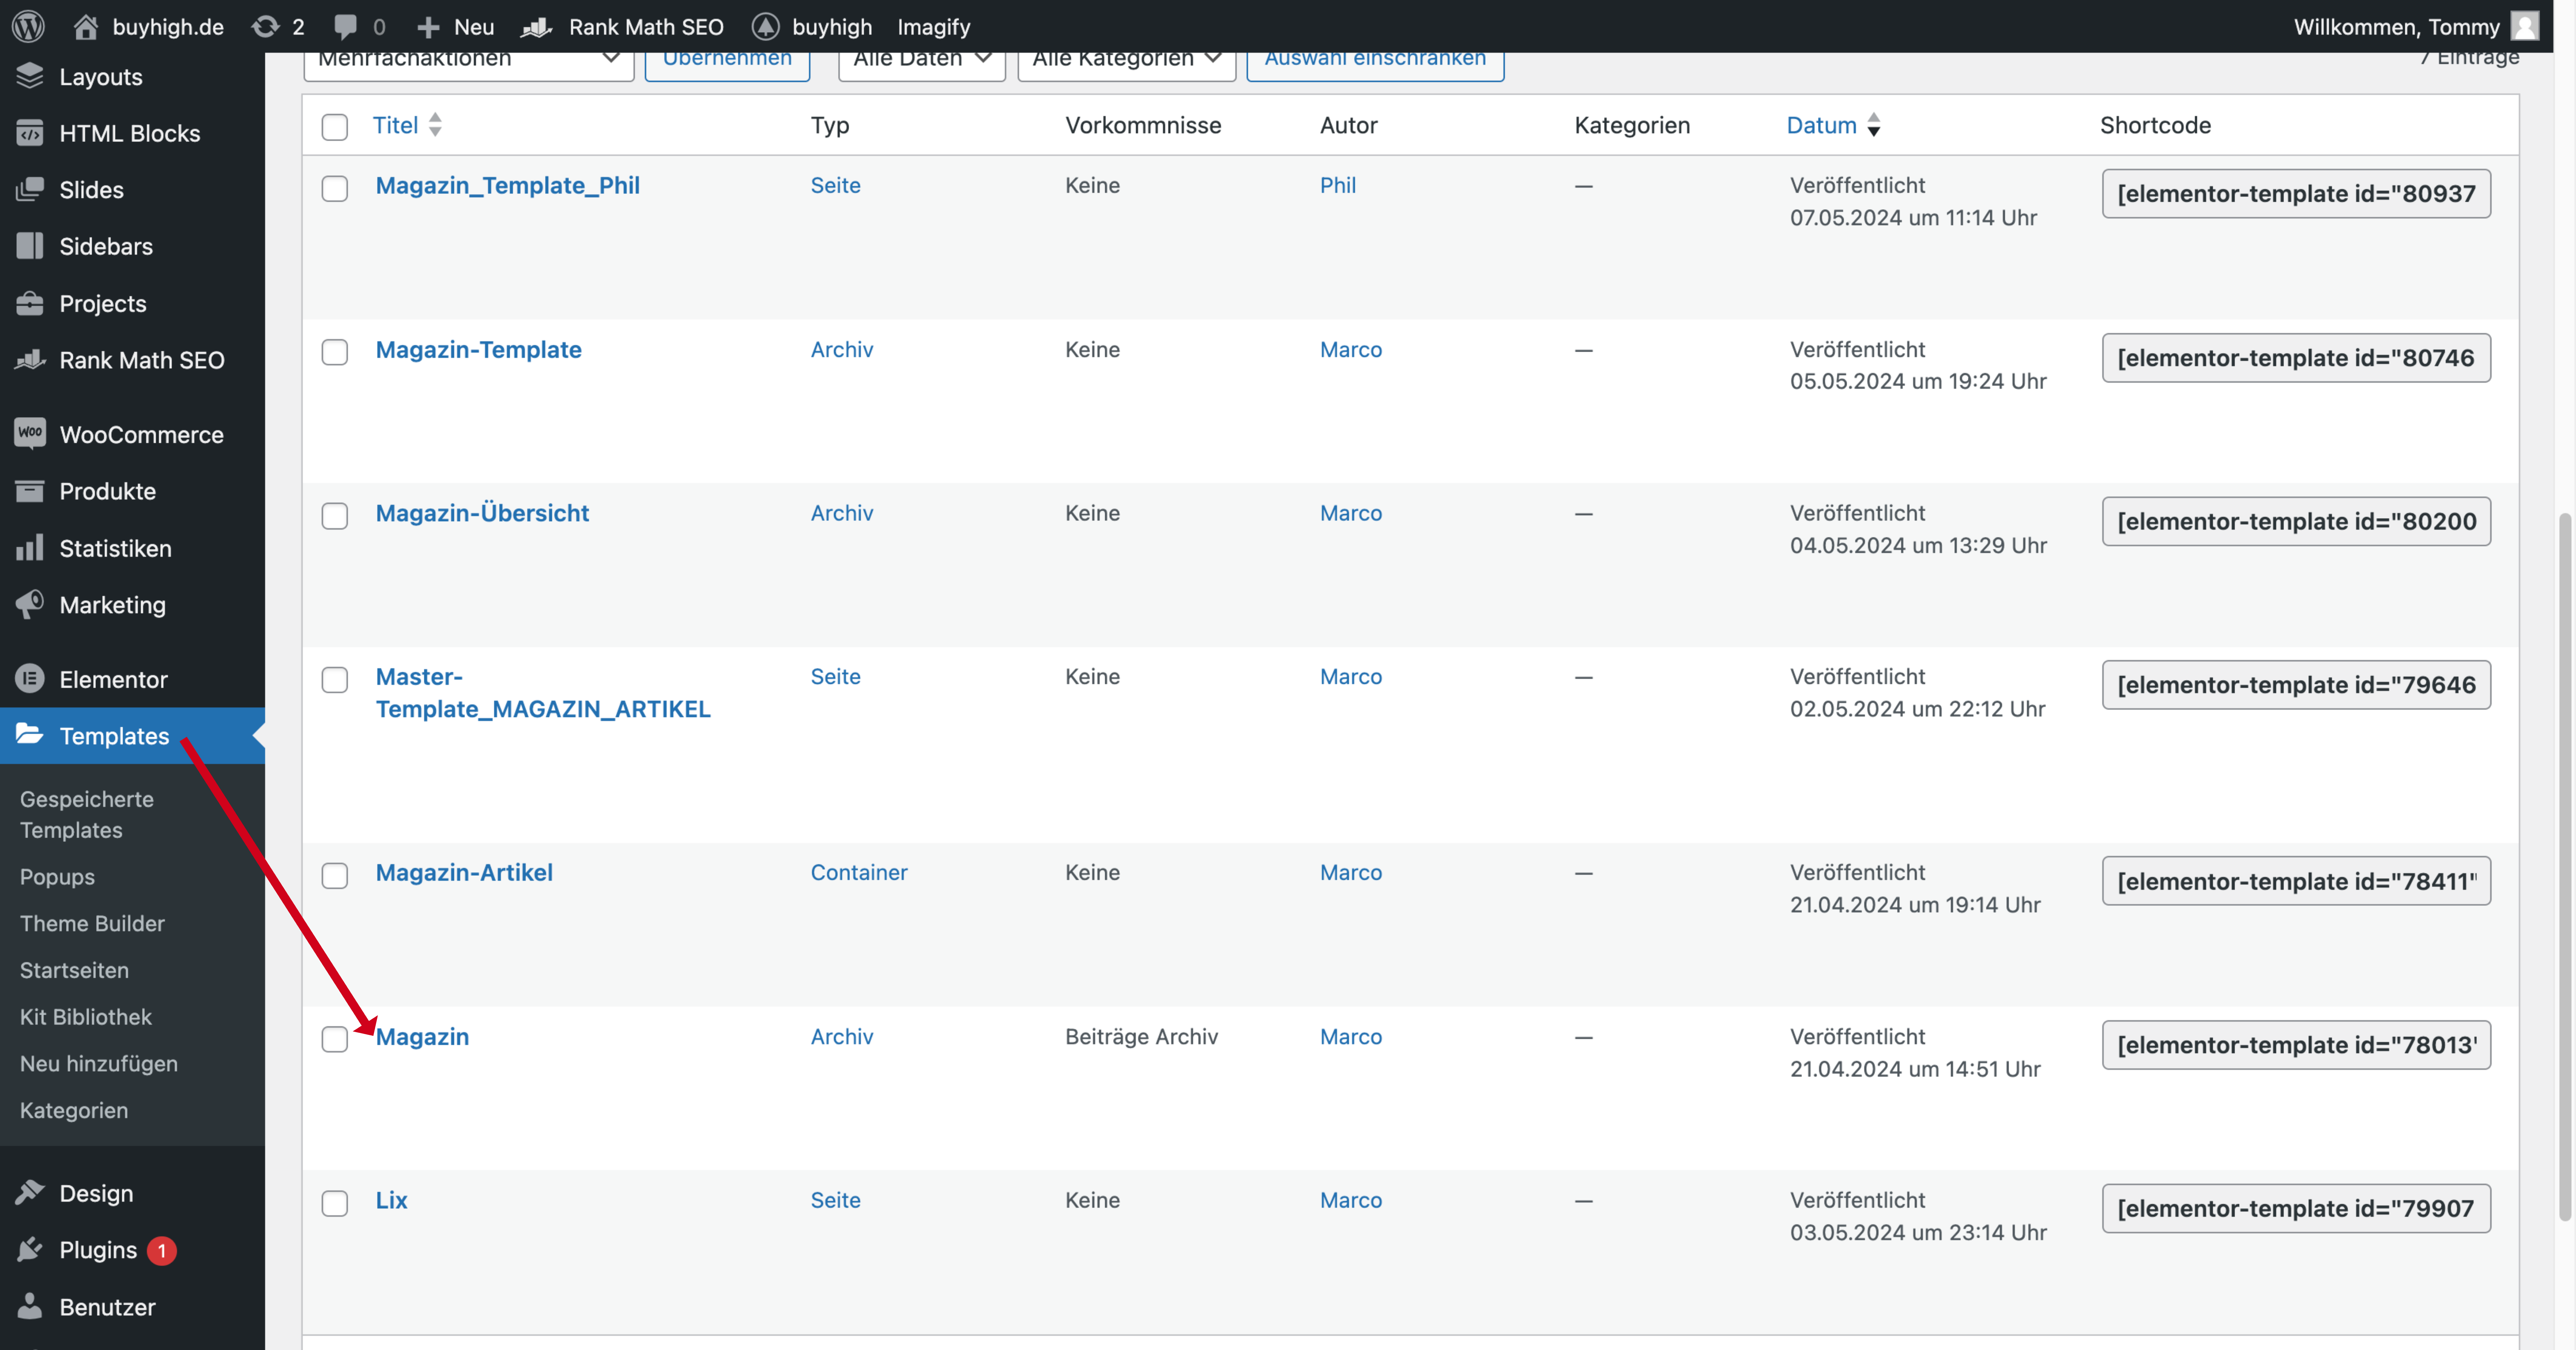Click the Marketing megaphone icon
Screen dimensions: 2576x1350
pos(30,604)
